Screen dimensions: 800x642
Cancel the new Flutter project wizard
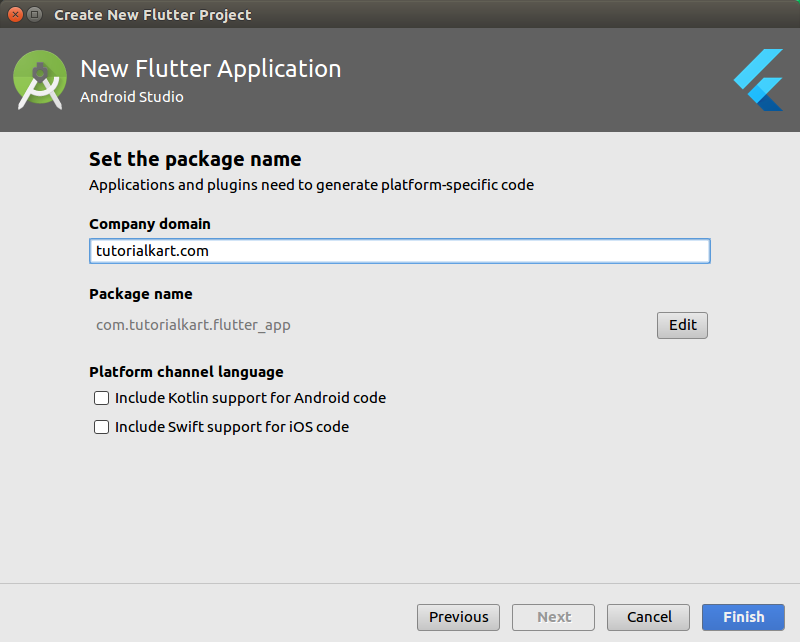coord(648,617)
